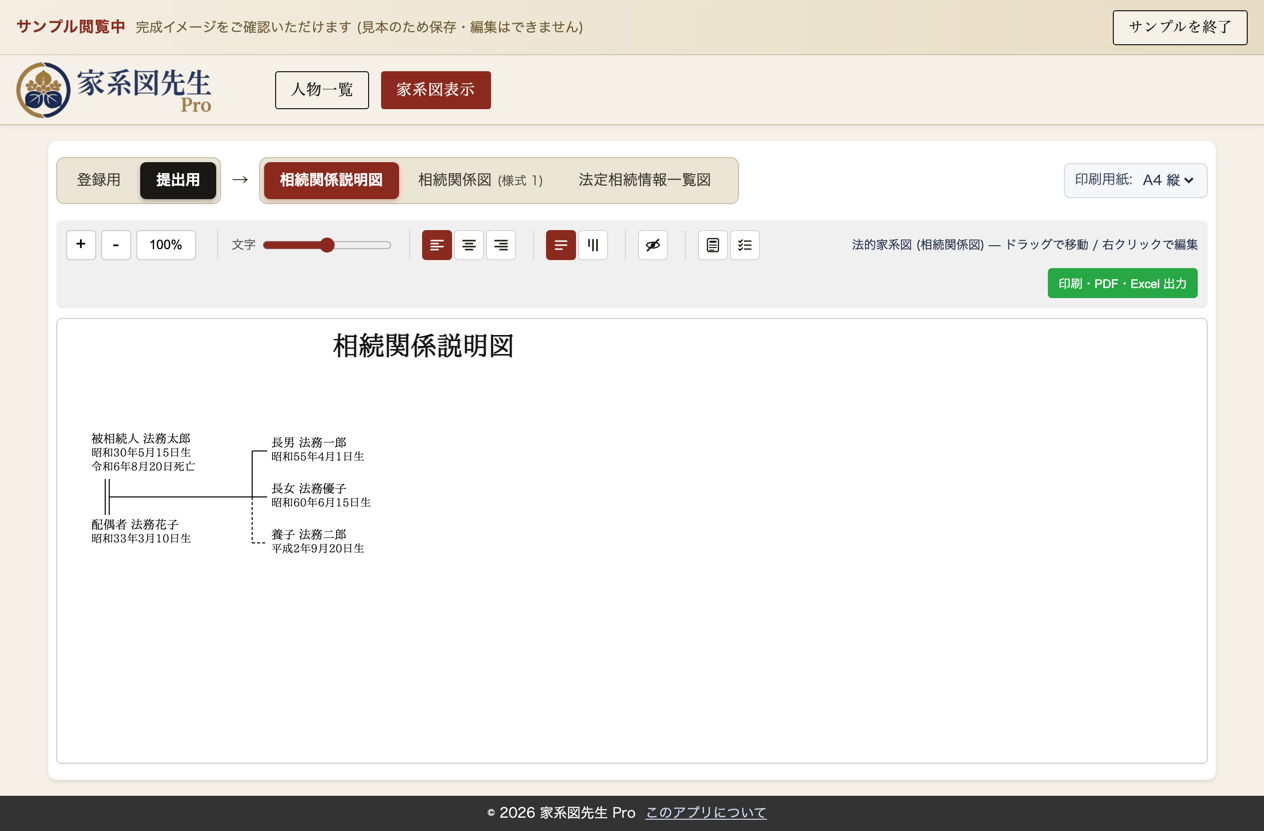Open the 印刷用紙 A4 縦 dropdown
The image size is (1264, 831).
click(1135, 180)
